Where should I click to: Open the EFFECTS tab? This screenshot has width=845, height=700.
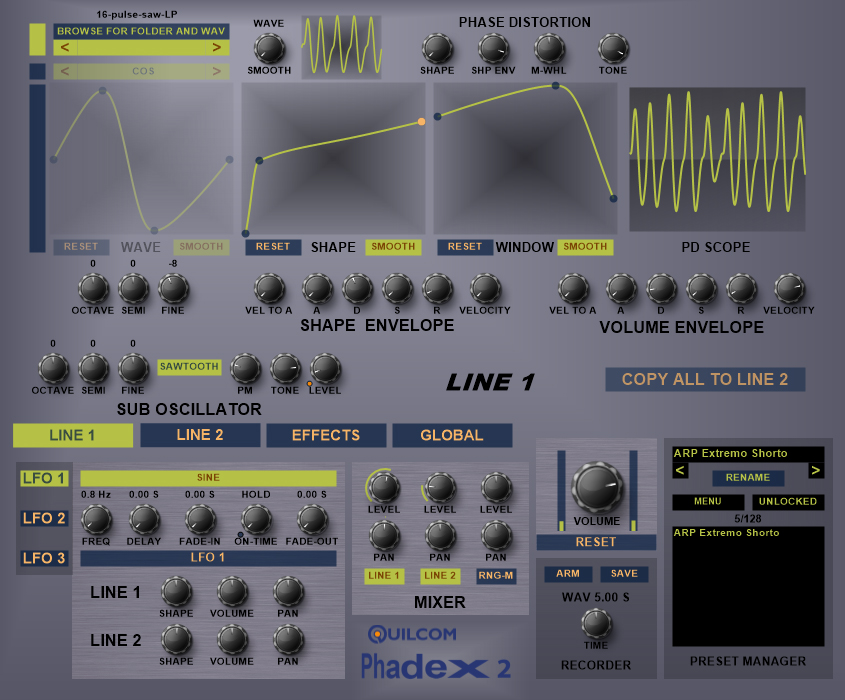pyautogui.click(x=326, y=435)
